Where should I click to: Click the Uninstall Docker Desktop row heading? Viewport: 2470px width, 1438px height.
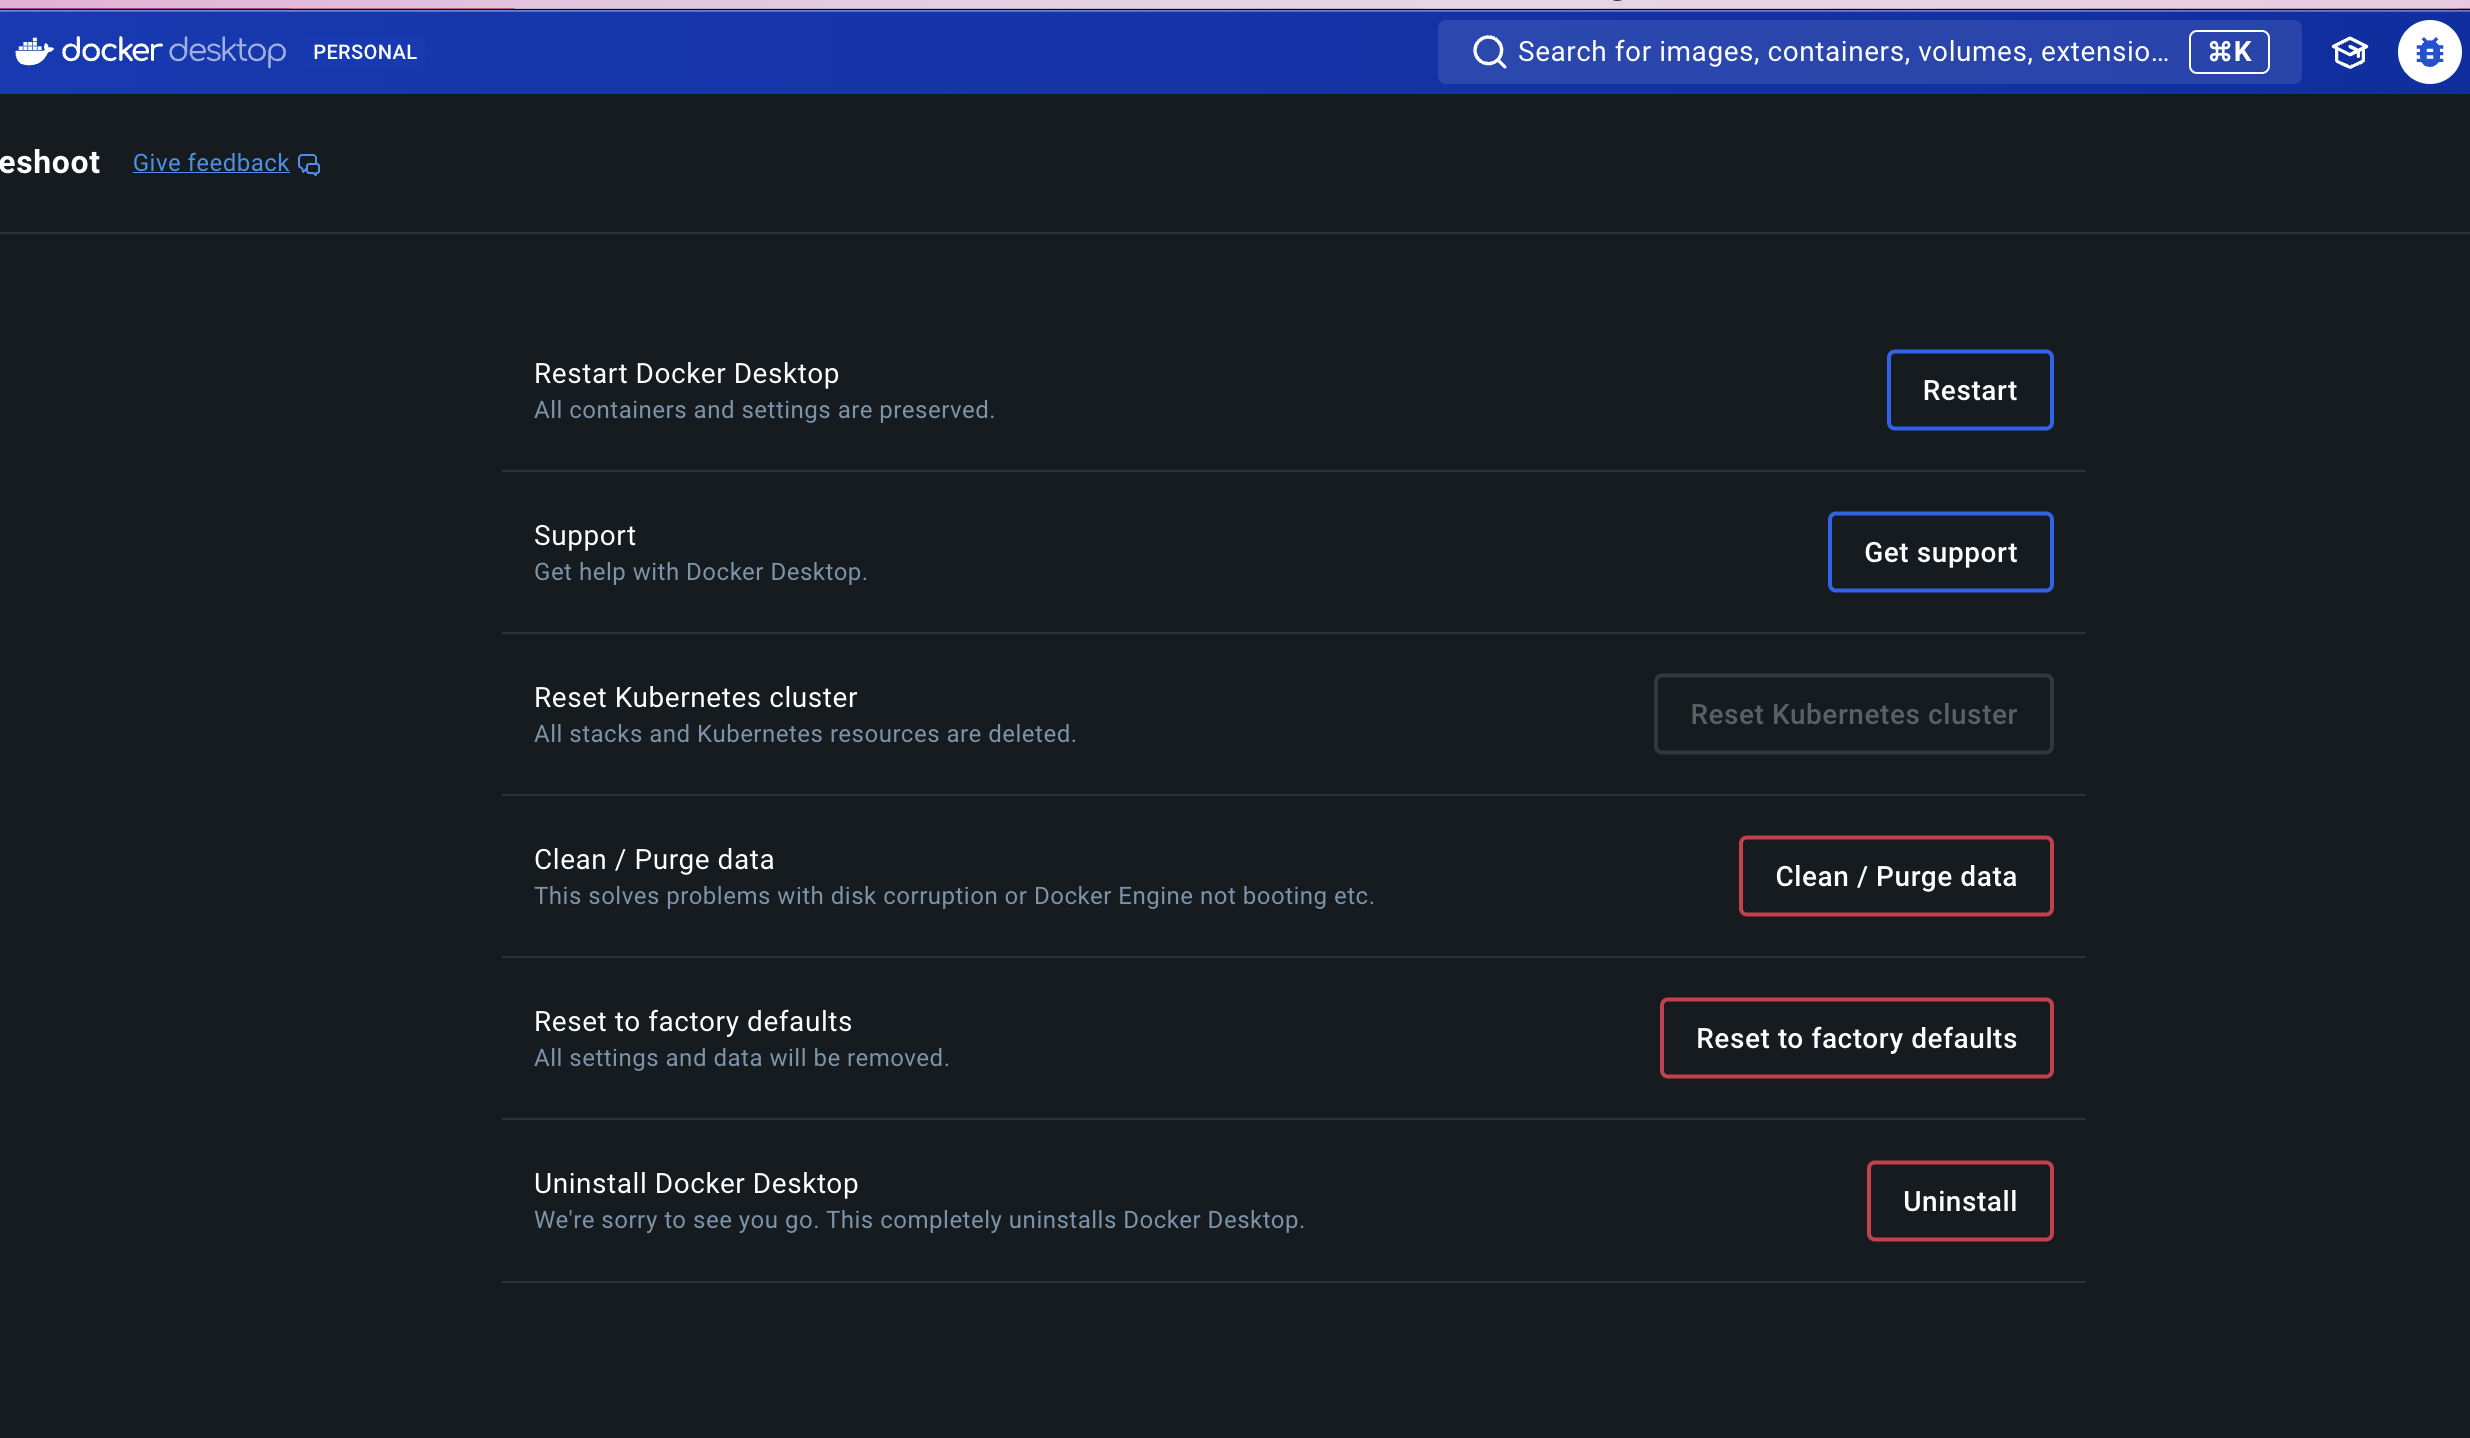click(696, 1183)
